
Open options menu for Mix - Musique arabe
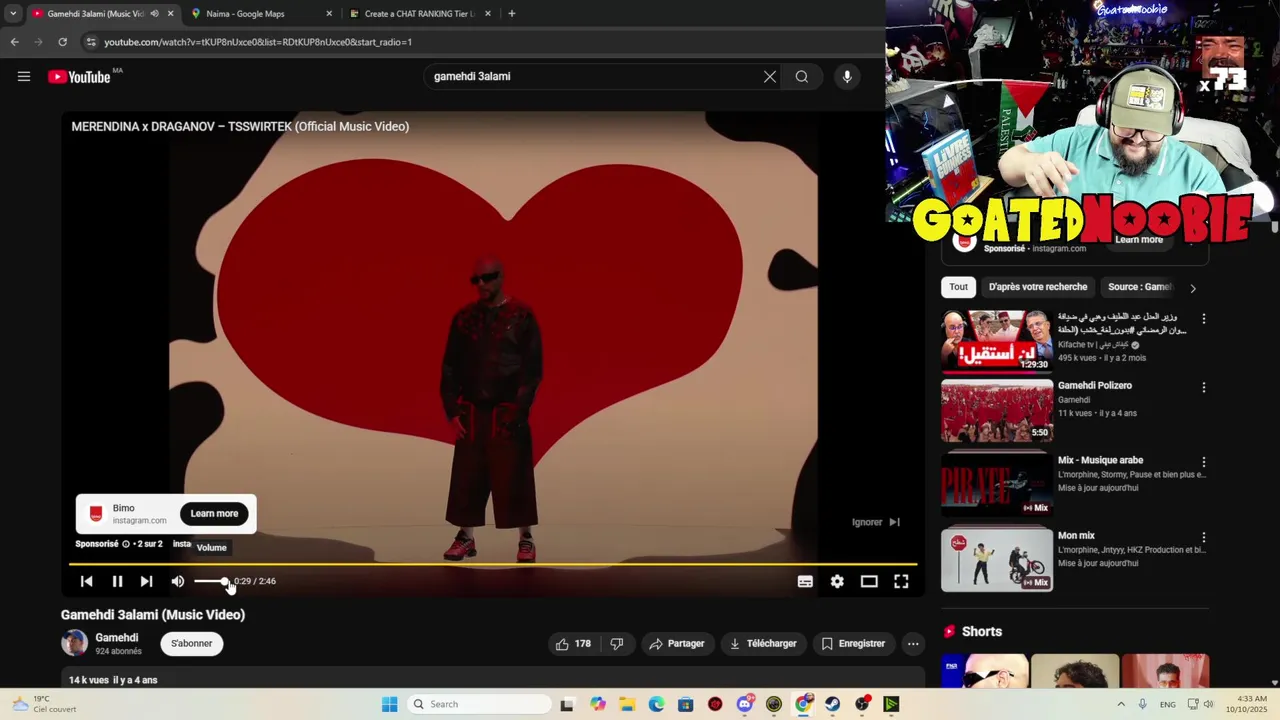(1204, 462)
